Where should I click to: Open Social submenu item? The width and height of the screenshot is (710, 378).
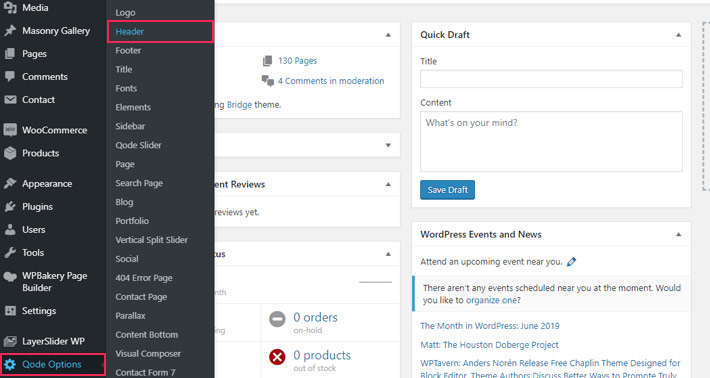pyautogui.click(x=126, y=259)
